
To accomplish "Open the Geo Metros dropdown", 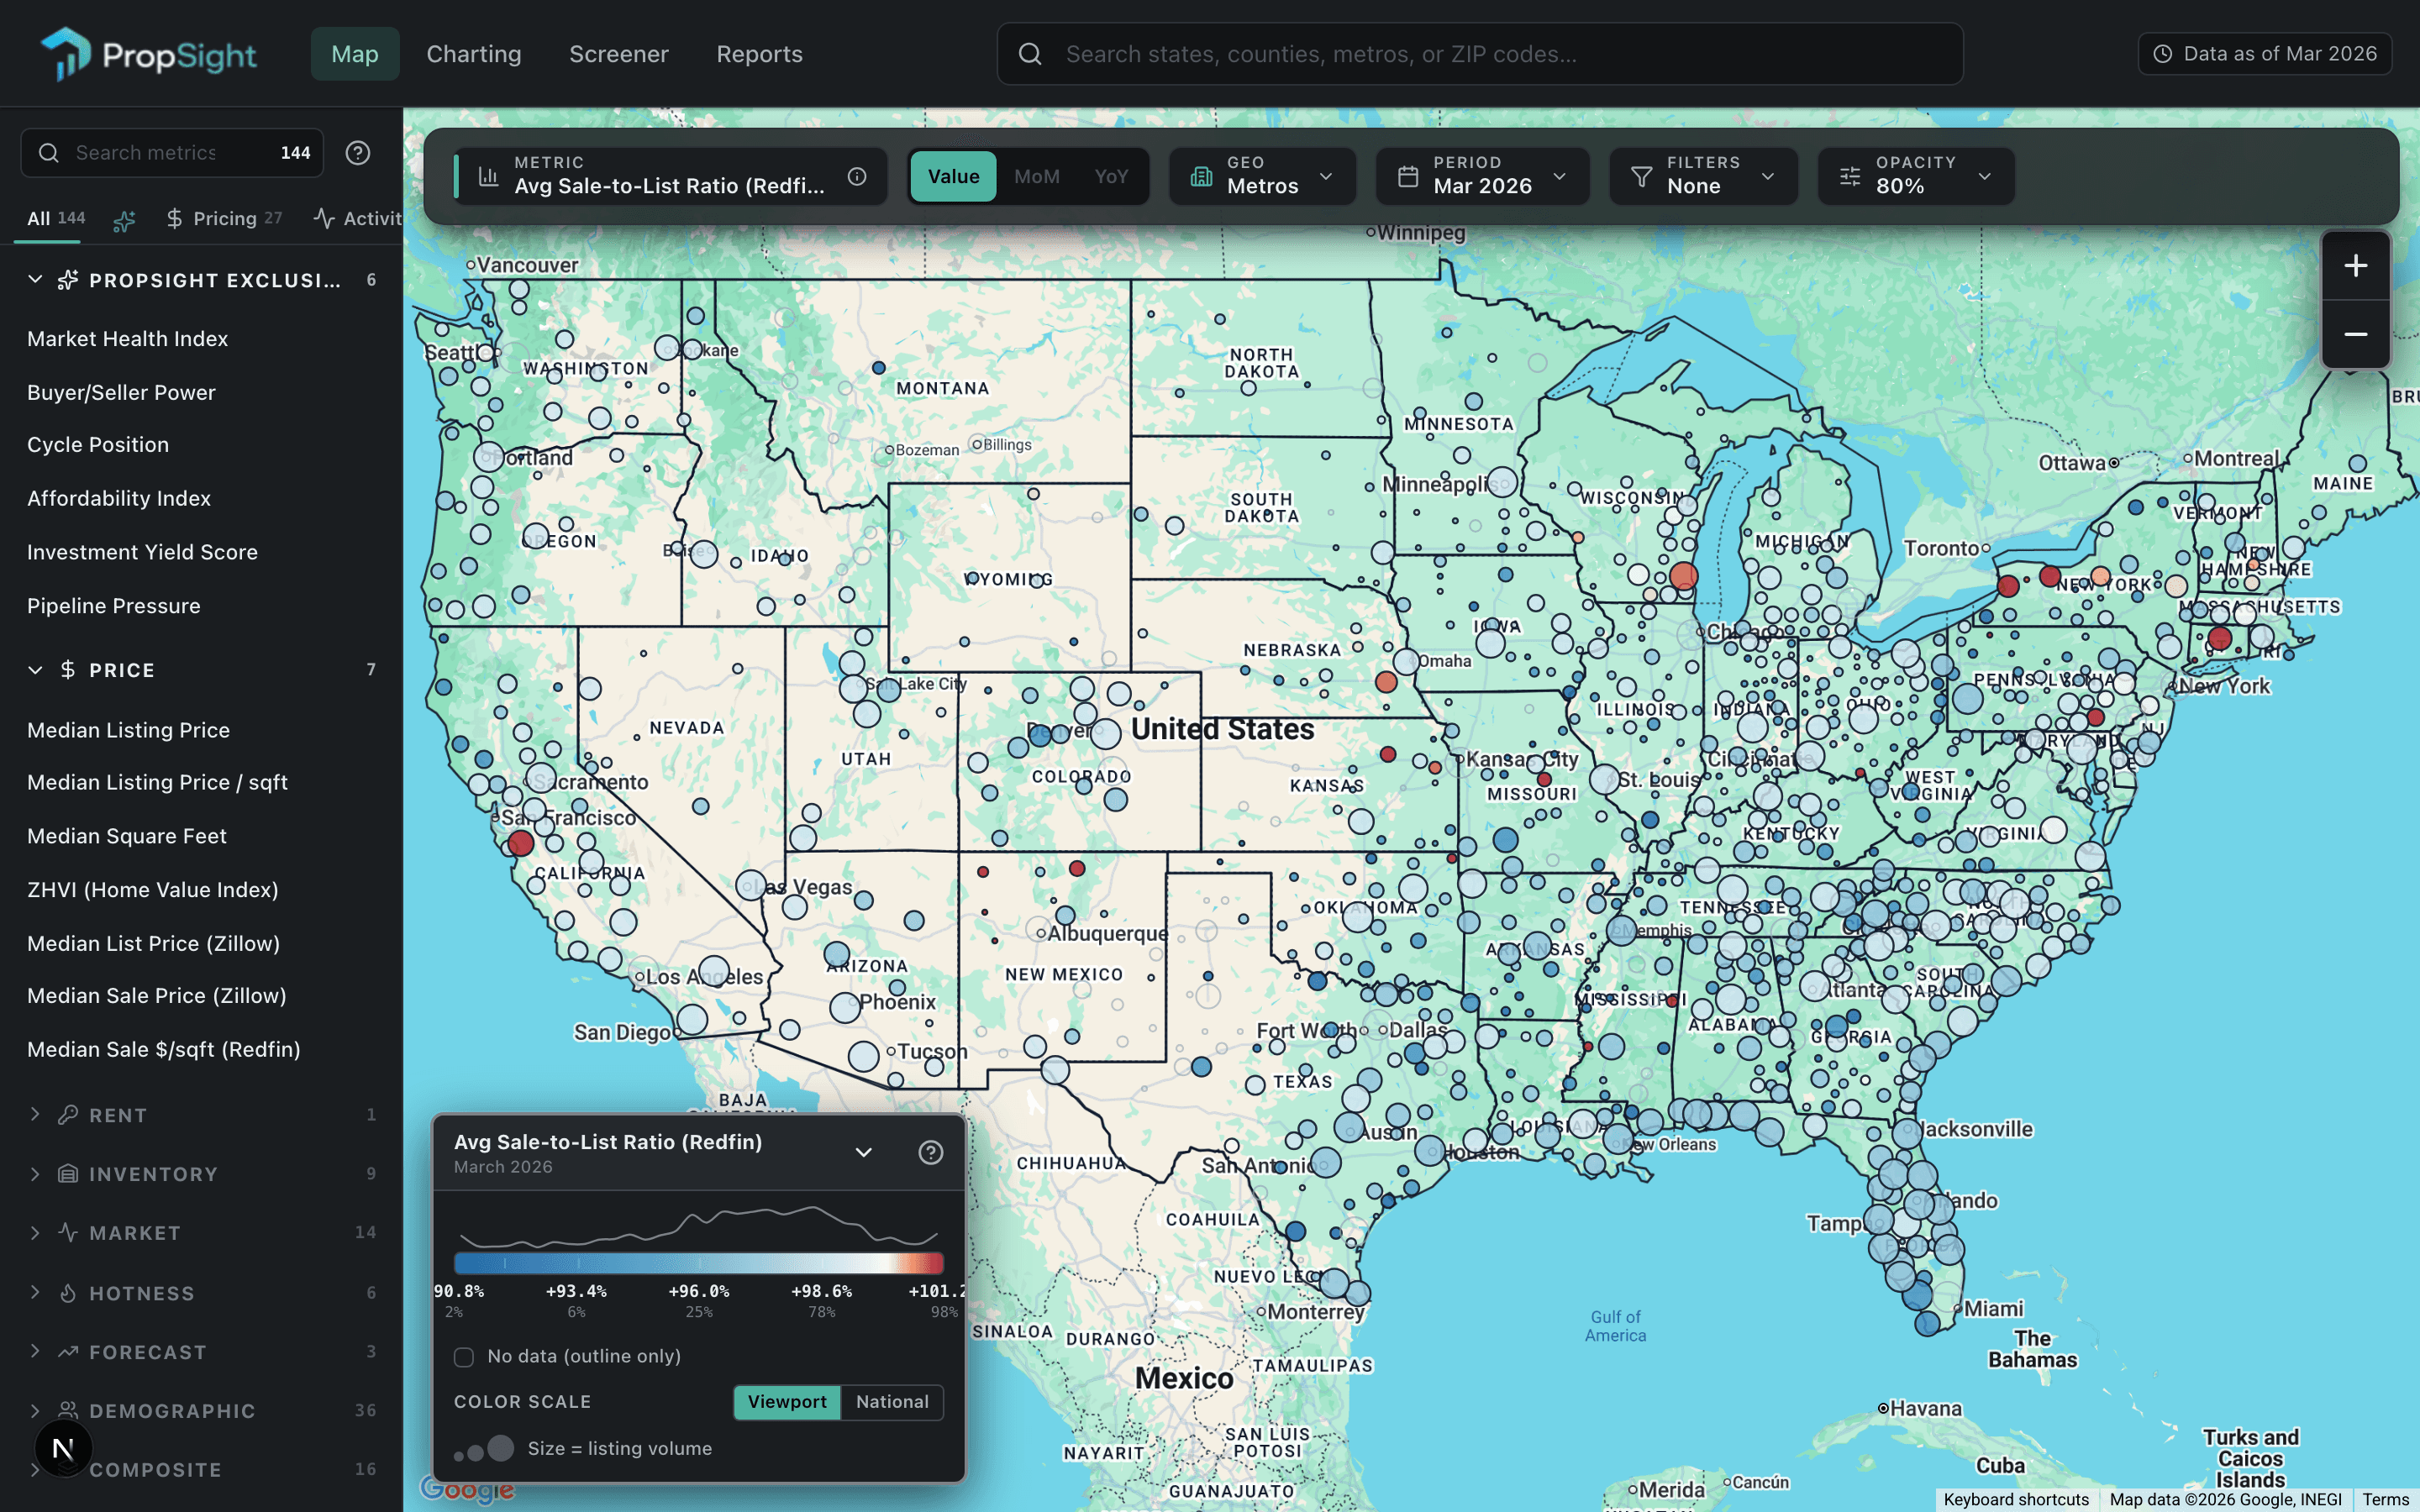I will click(1262, 176).
